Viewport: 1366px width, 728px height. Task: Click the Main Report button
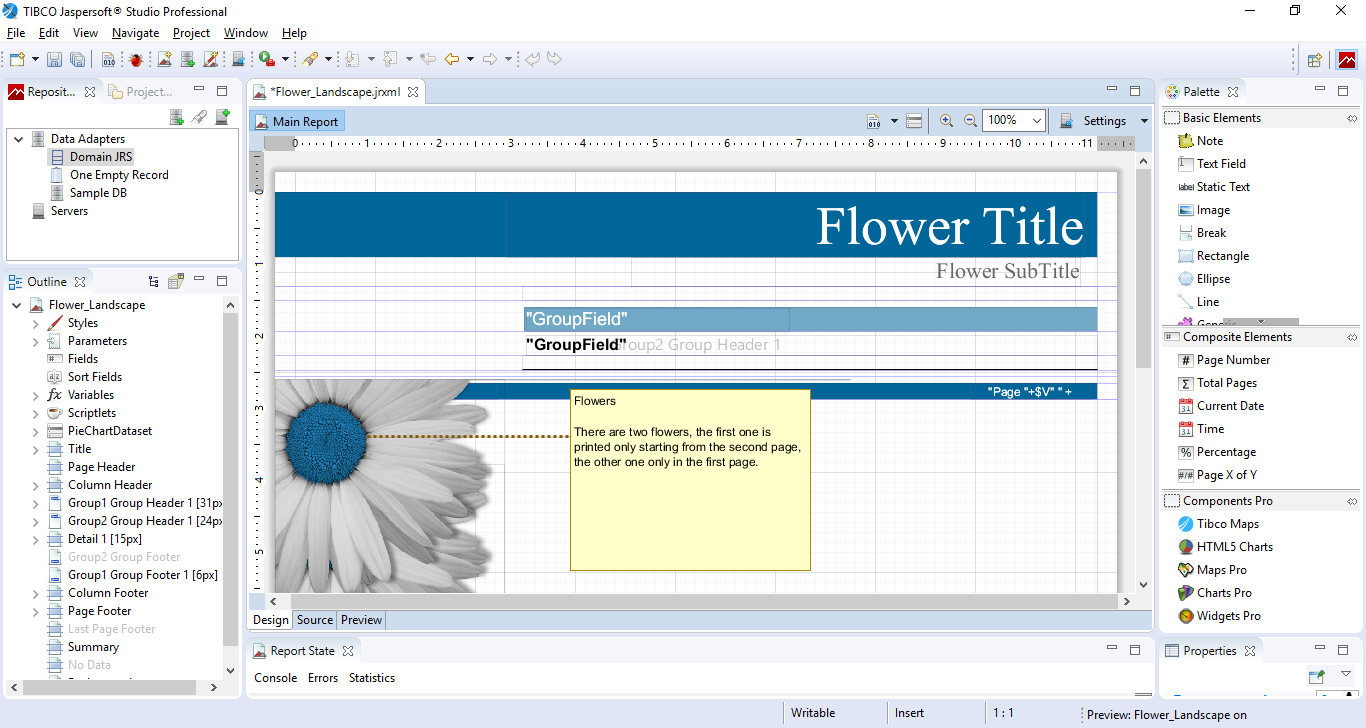click(x=297, y=122)
